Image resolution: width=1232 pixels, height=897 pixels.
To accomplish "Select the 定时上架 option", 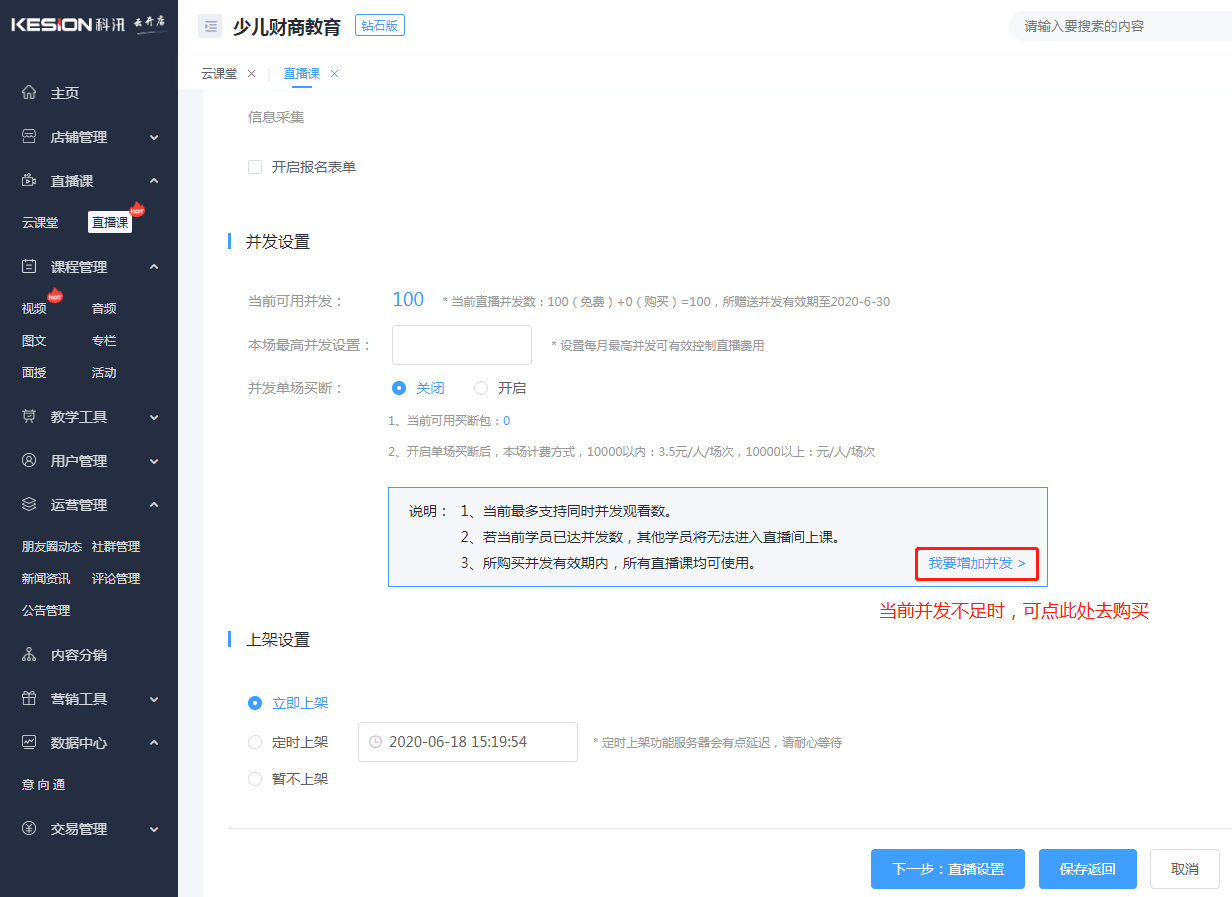I will coord(255,742).
